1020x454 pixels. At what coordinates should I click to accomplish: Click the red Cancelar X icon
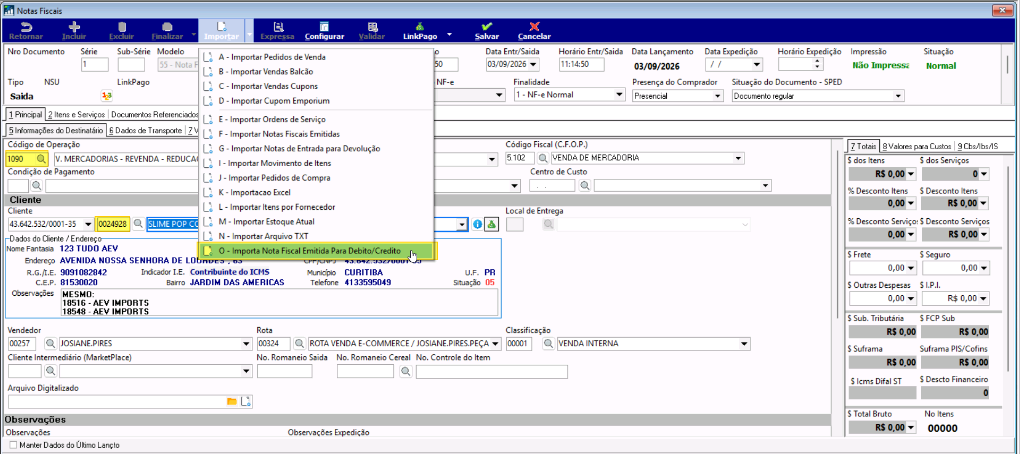pos(534,27)
